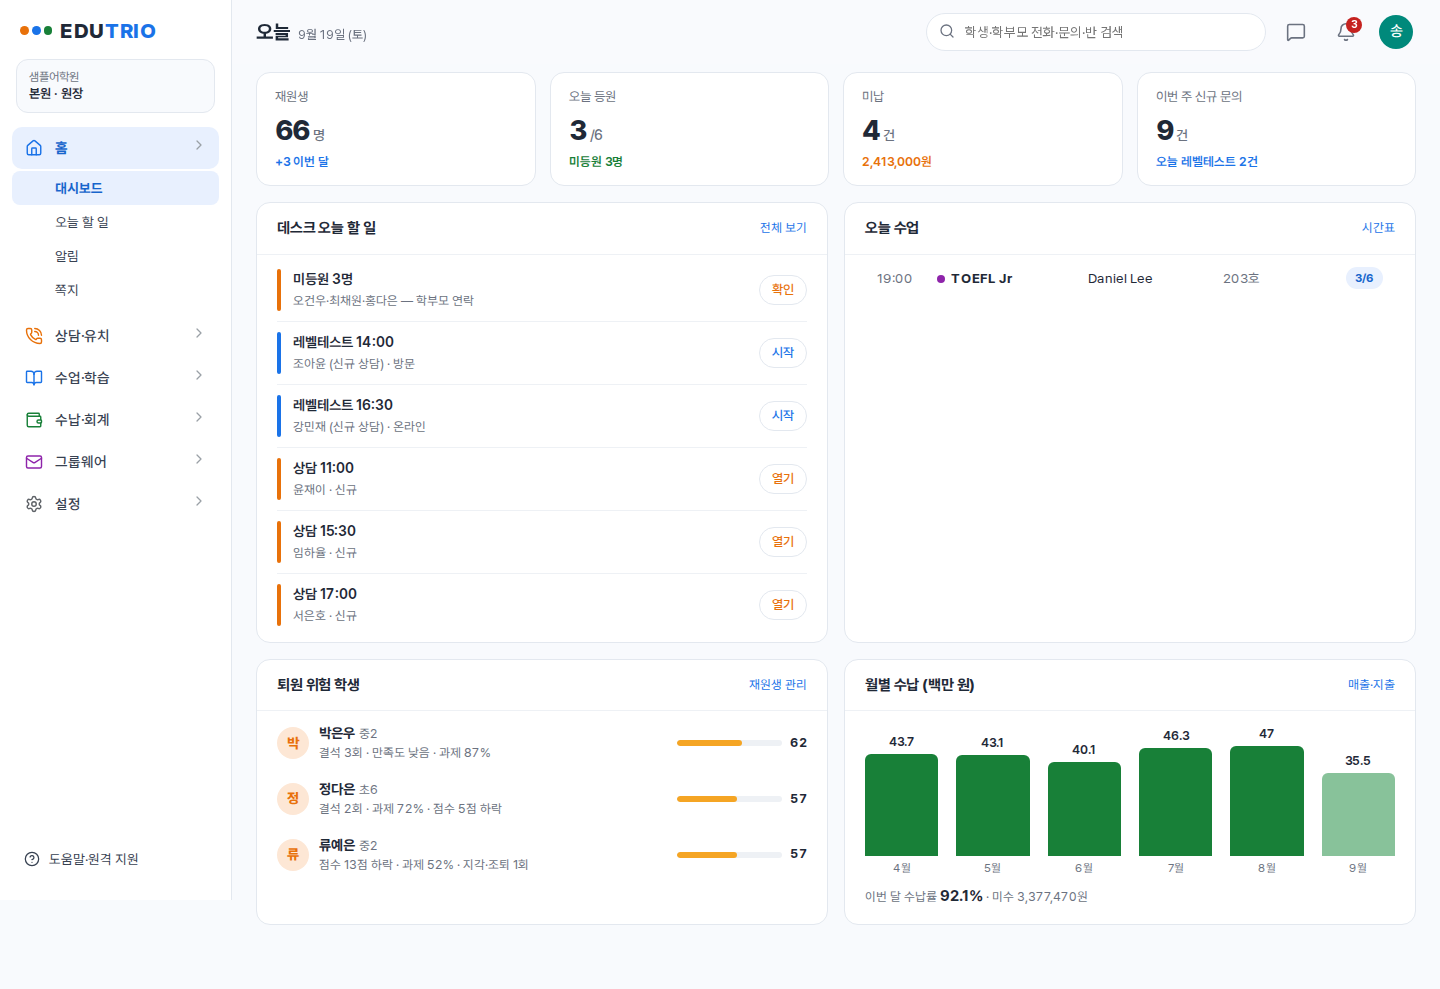Image resolution: width=1440 pixels, height=989 pixels.
Task: Click the EDUTRIO logo
Action: [x=88, y=31]
